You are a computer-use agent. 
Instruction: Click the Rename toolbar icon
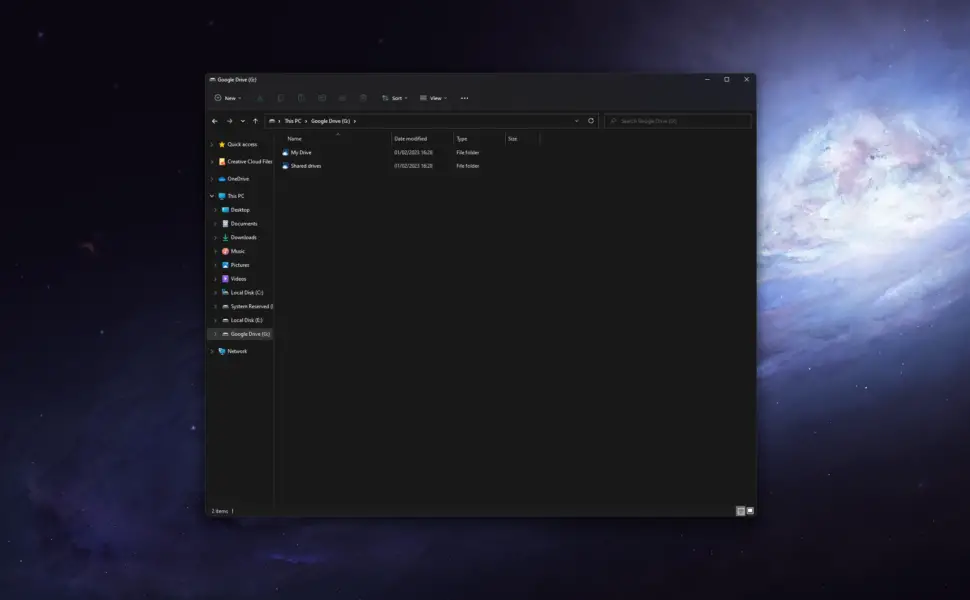322,98
